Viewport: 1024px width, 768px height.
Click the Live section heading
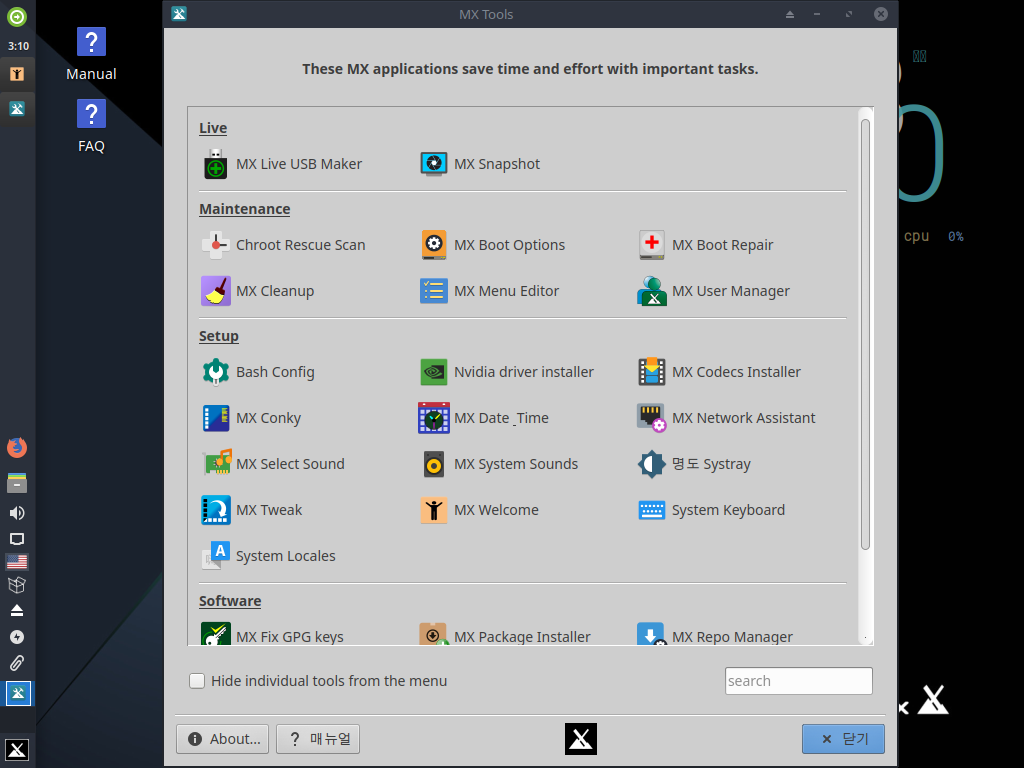[x=213, y=128]
